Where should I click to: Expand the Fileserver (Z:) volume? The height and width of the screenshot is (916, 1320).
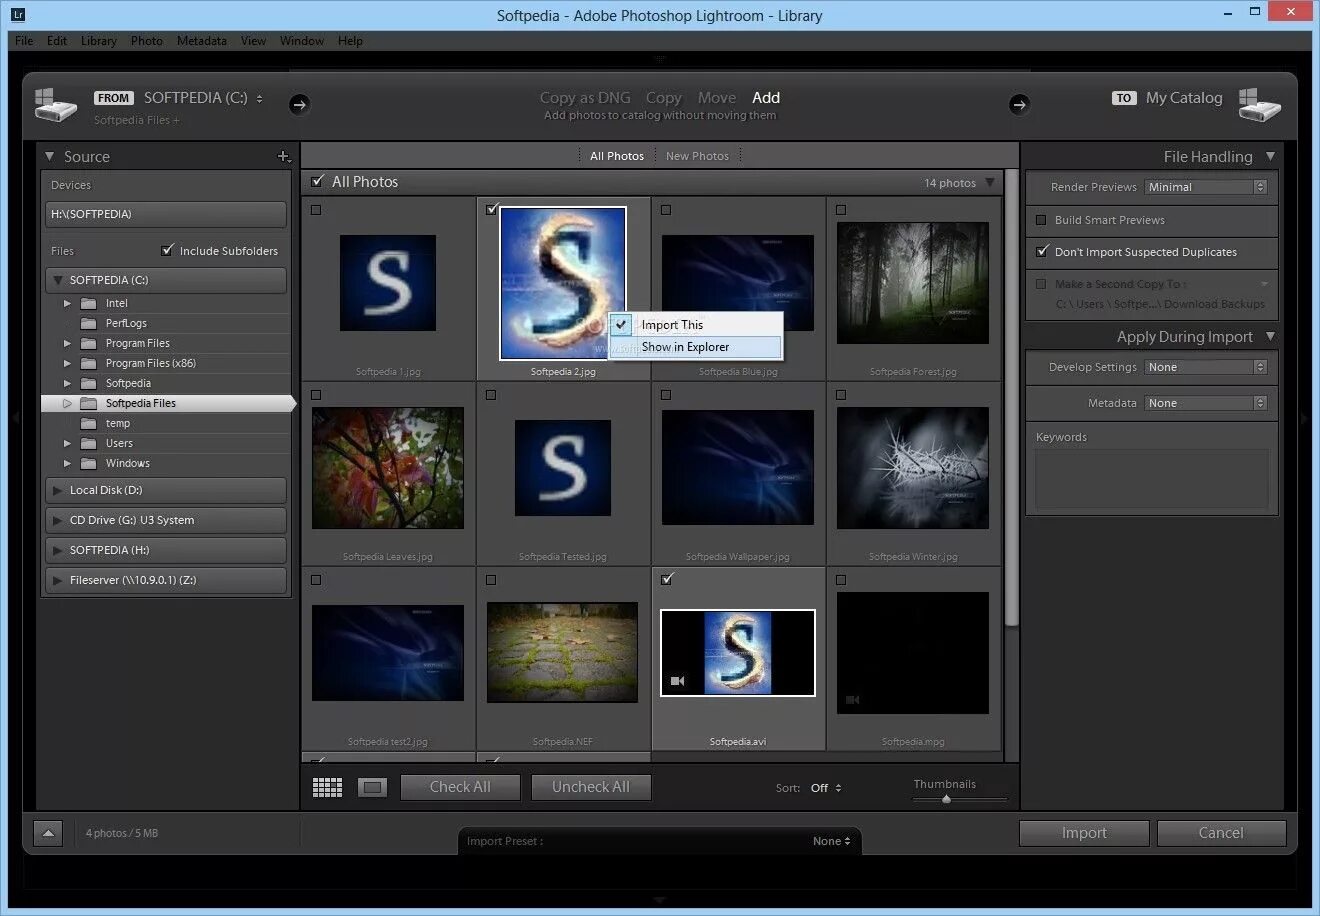pyautogui.click(x=57, y=580)
